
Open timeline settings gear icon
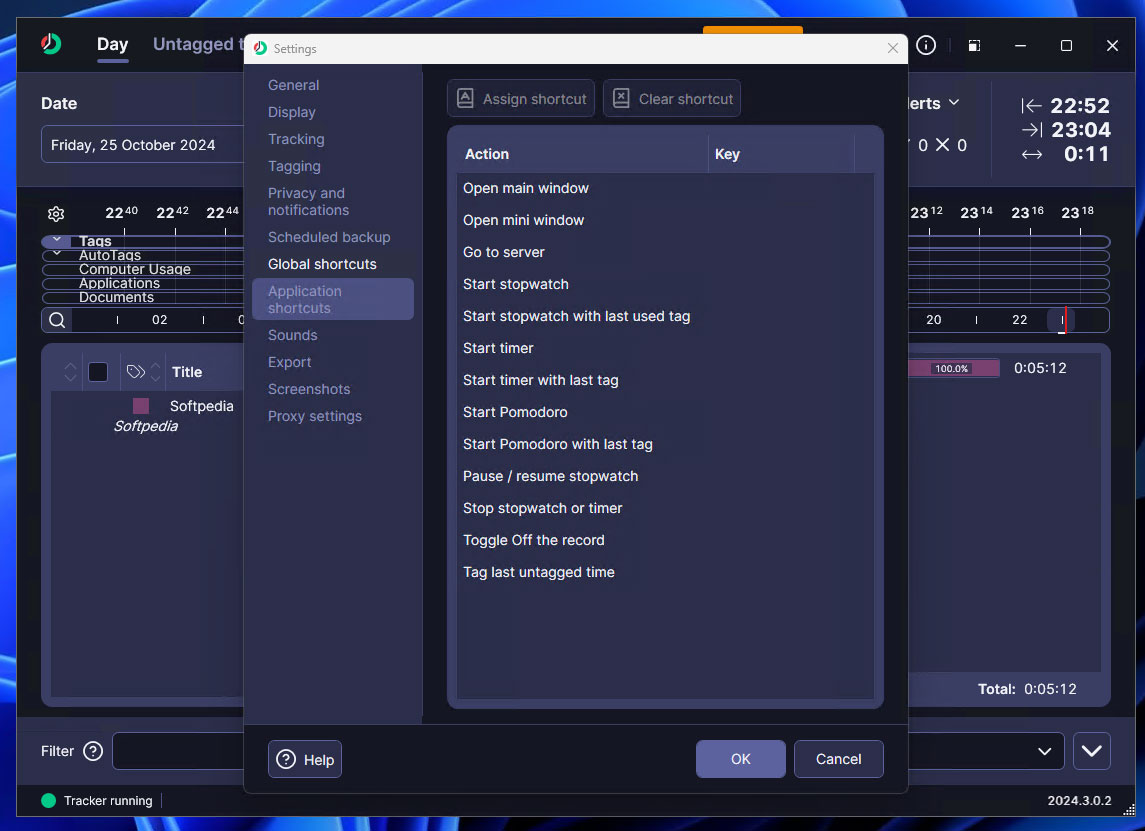click(56, 213)
